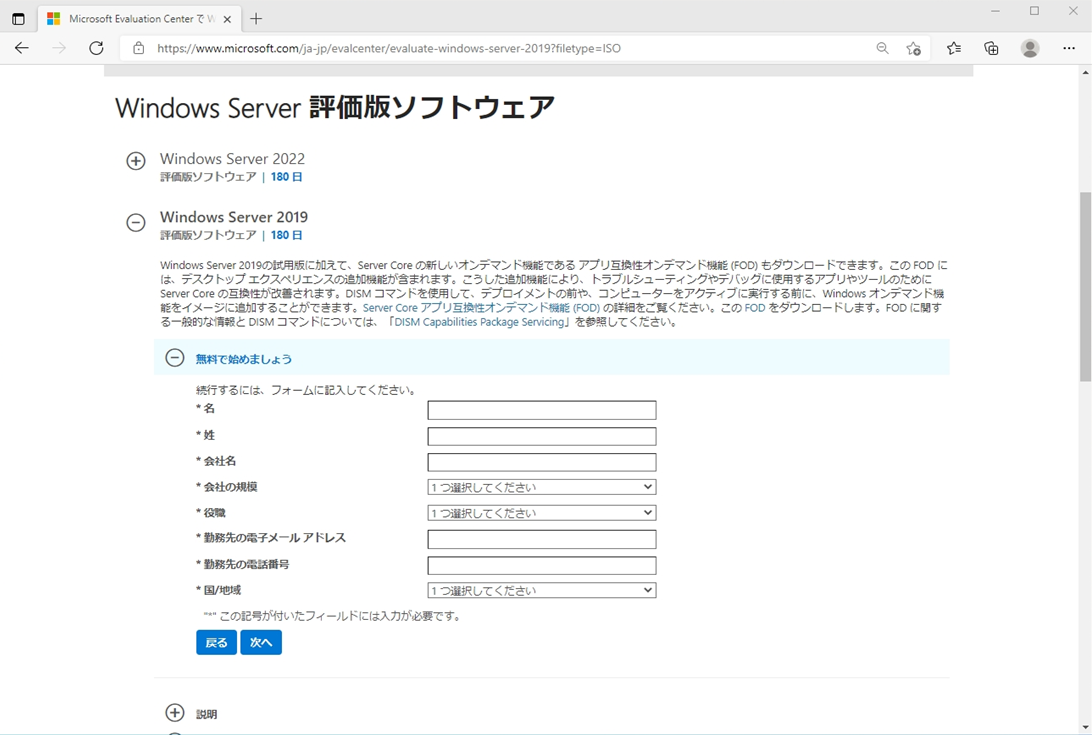Viewport: 1092px width, 735px height.
Task: Minimize the browser window
Action: pyautogui.click(x=995, y=11)
